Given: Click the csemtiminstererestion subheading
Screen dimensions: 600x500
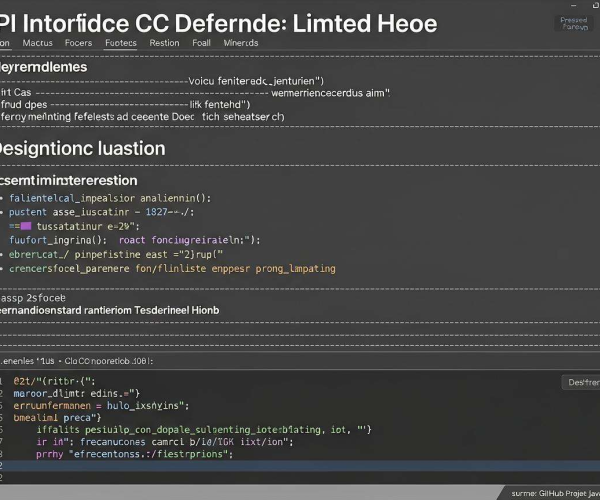Looking at the screenshot, I should click(x=68, y=180).
